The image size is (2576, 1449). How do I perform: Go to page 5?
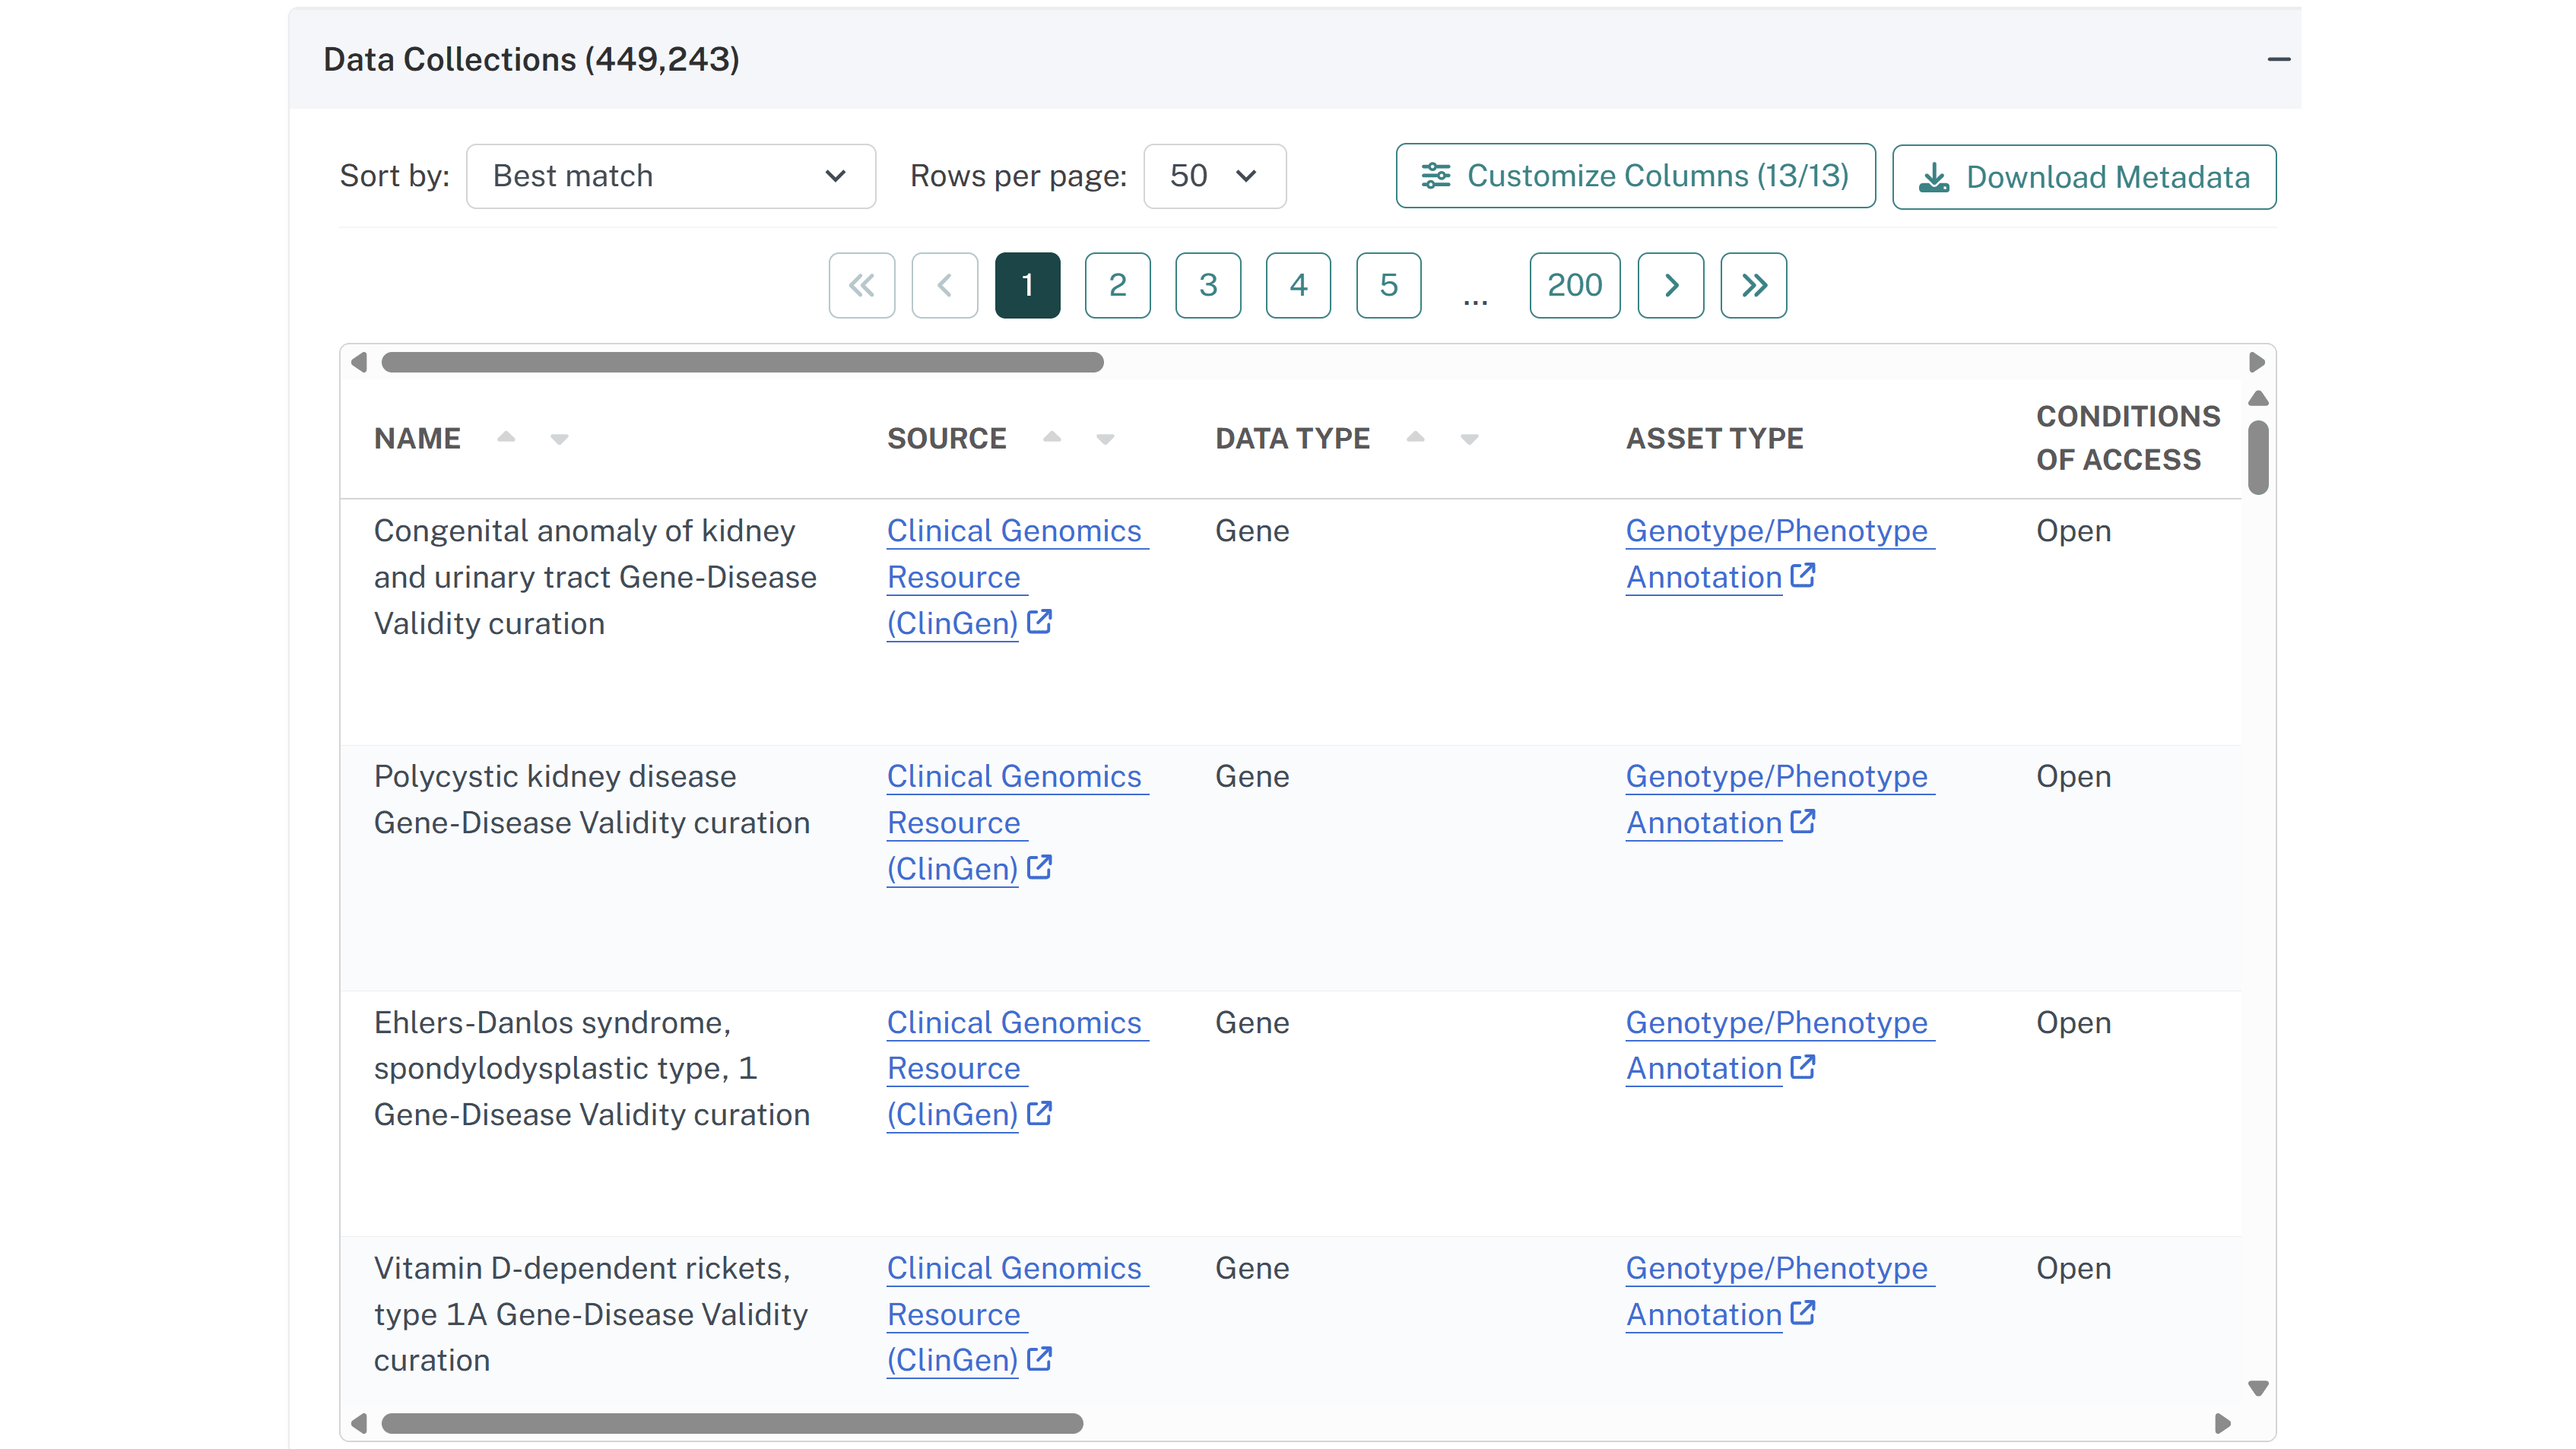pos(1388,286)
